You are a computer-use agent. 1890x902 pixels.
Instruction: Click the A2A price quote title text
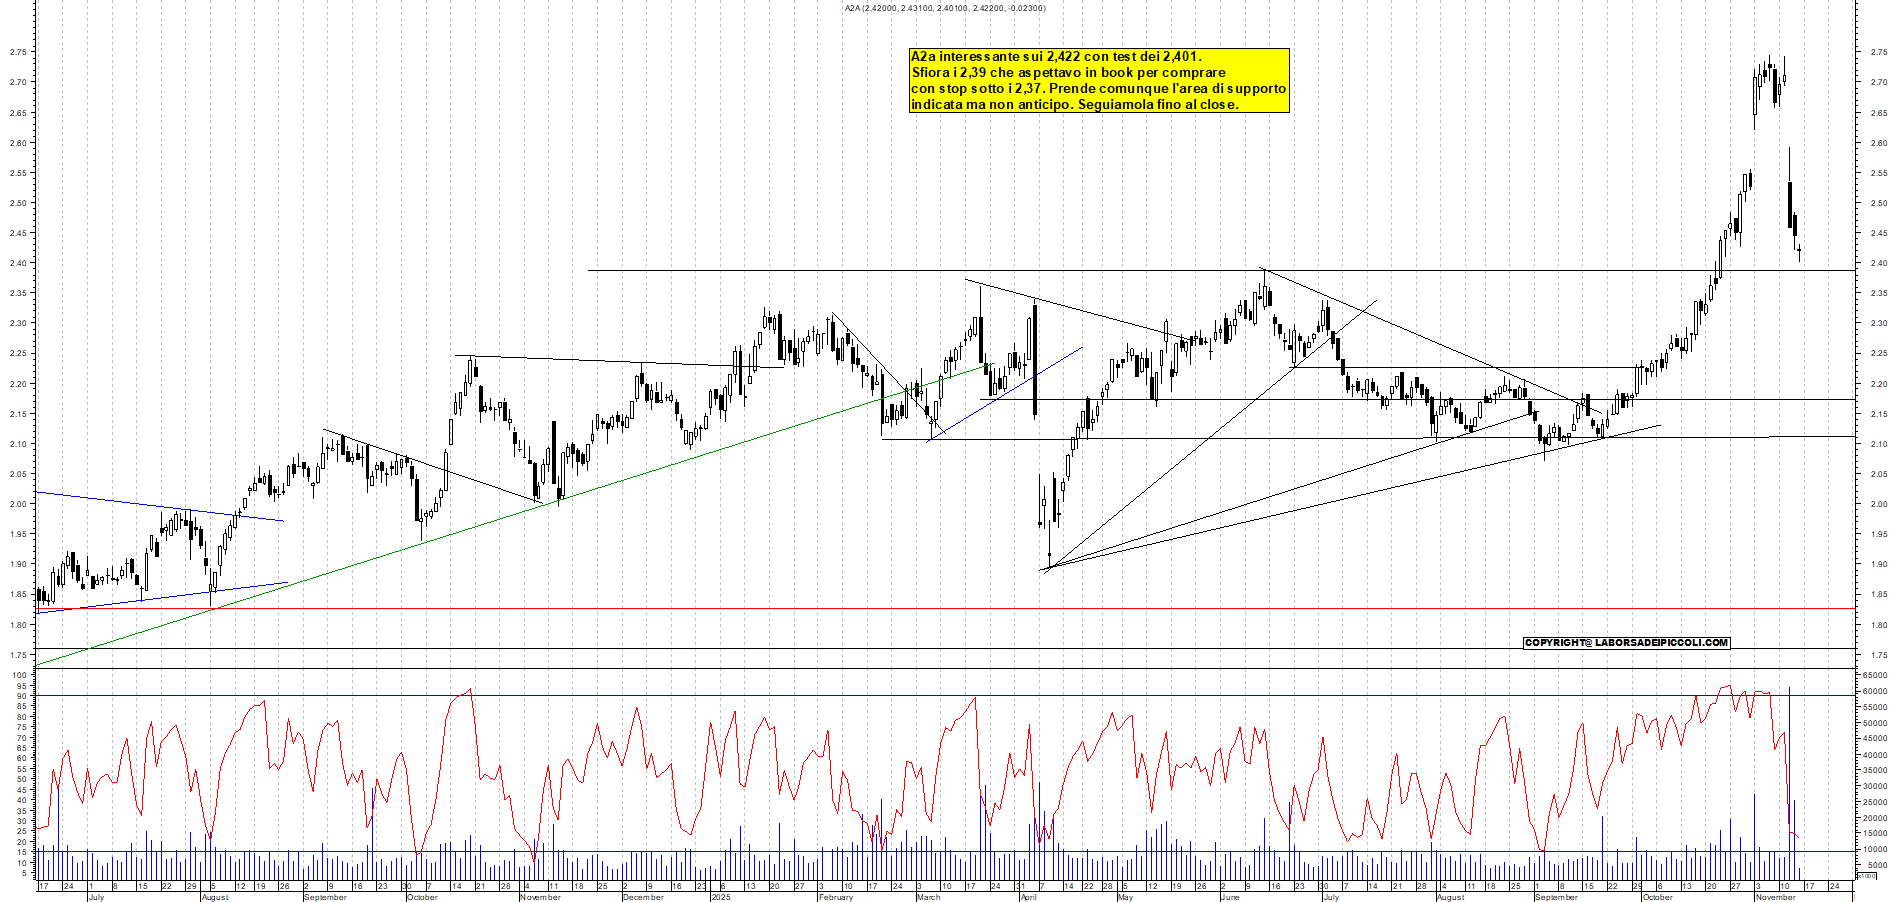coord(945,8)
